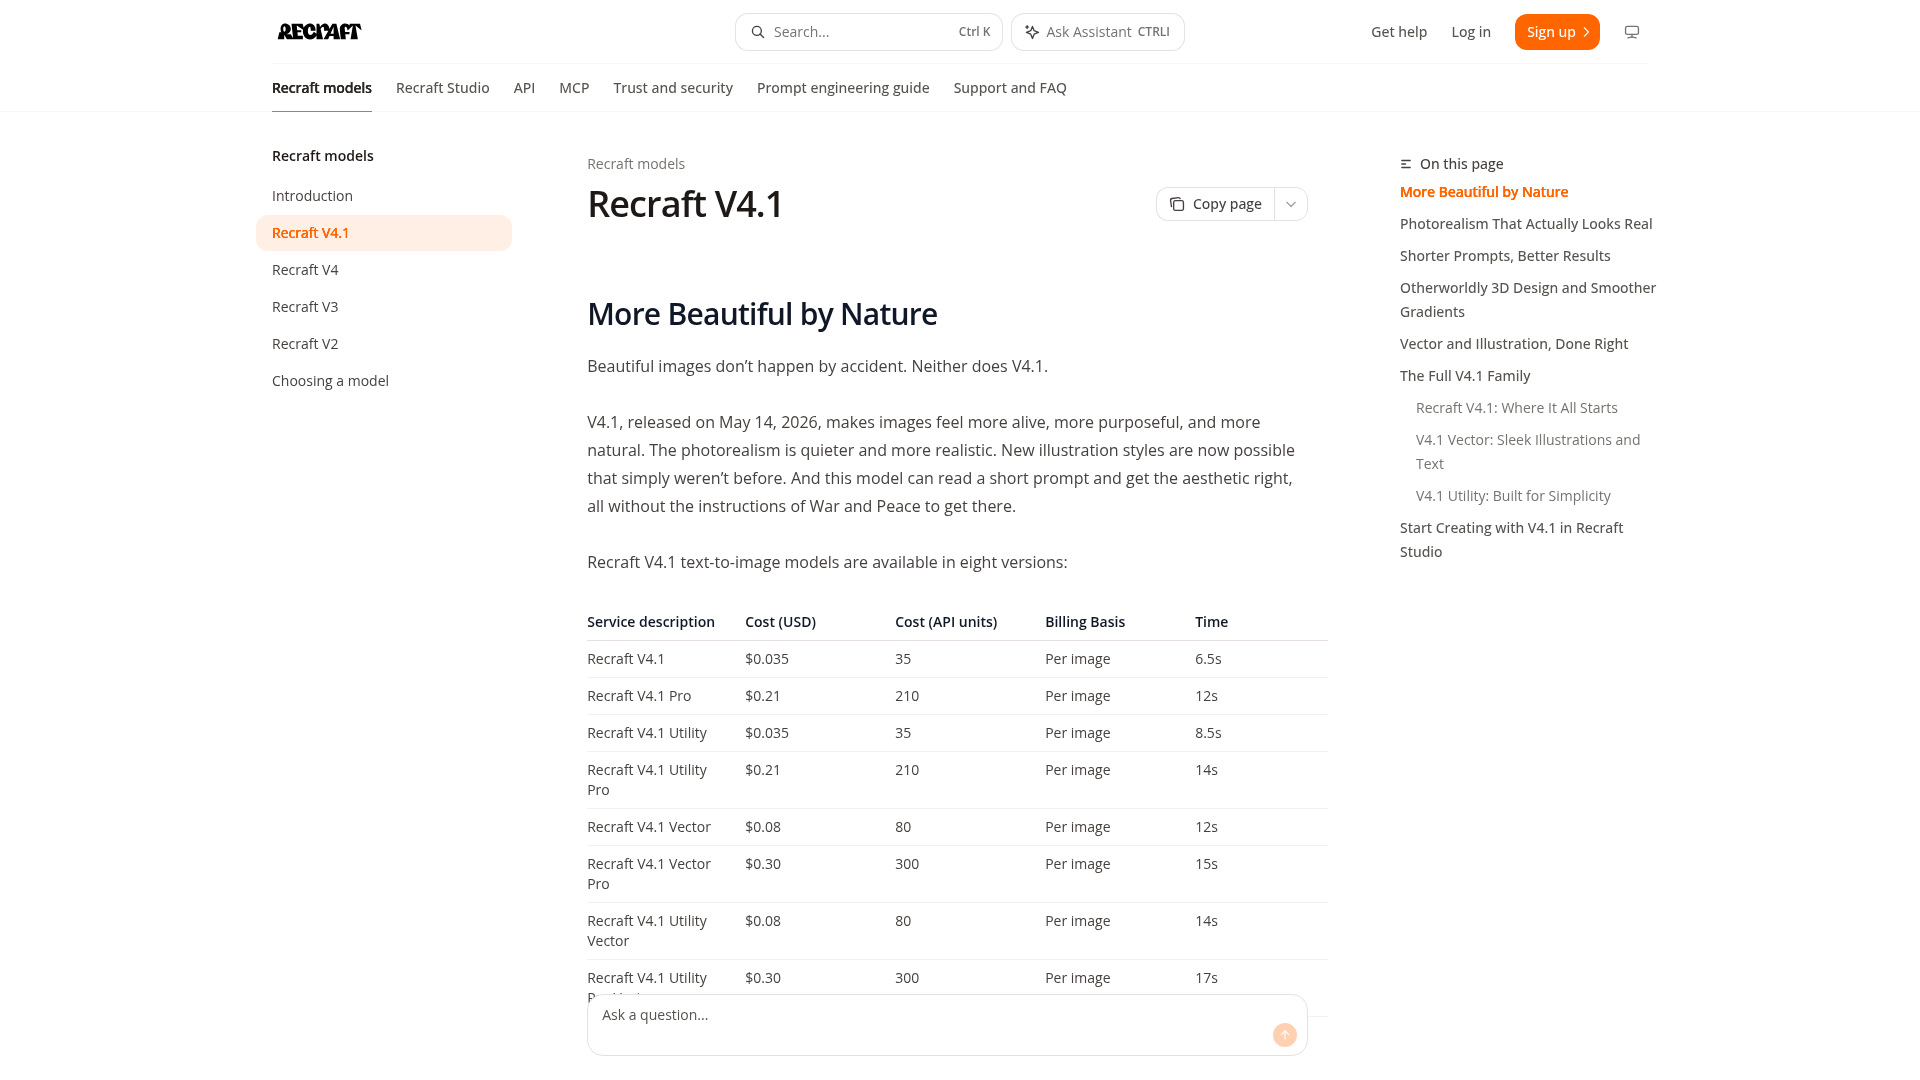
Task: Jump to V4.1 Utility: Built for Simplicity
Action: (x=1513, y=496)
